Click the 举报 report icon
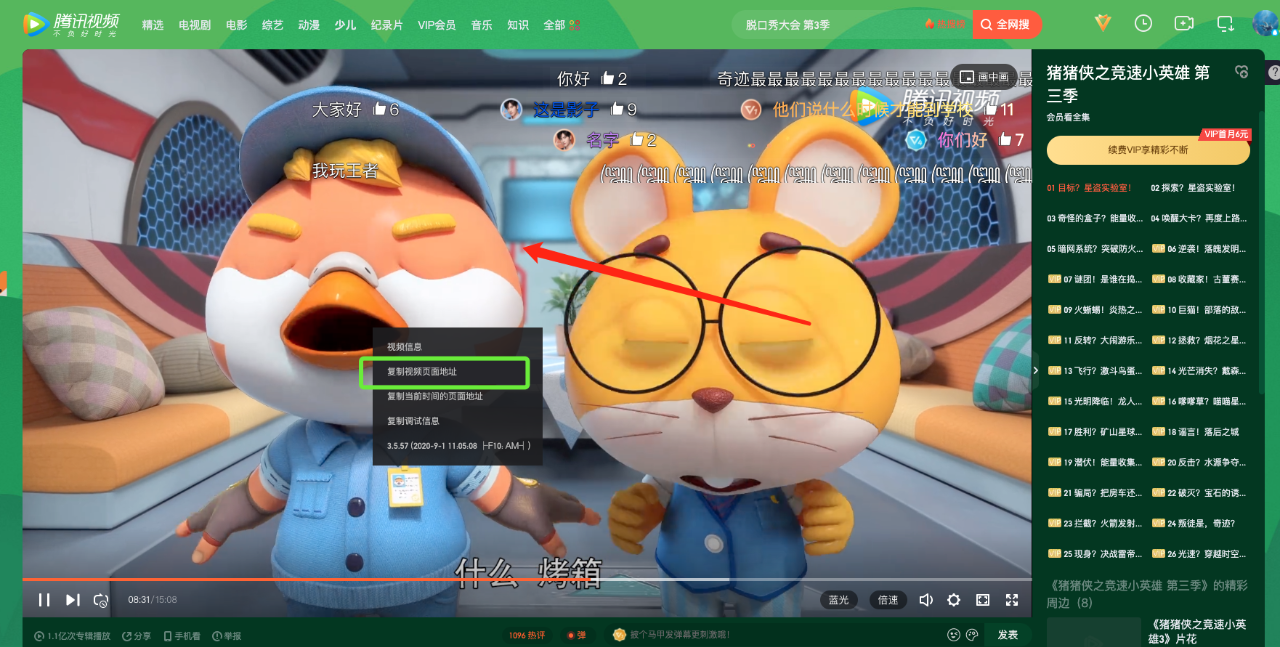 pyautogui.click(x=226, y=636)
